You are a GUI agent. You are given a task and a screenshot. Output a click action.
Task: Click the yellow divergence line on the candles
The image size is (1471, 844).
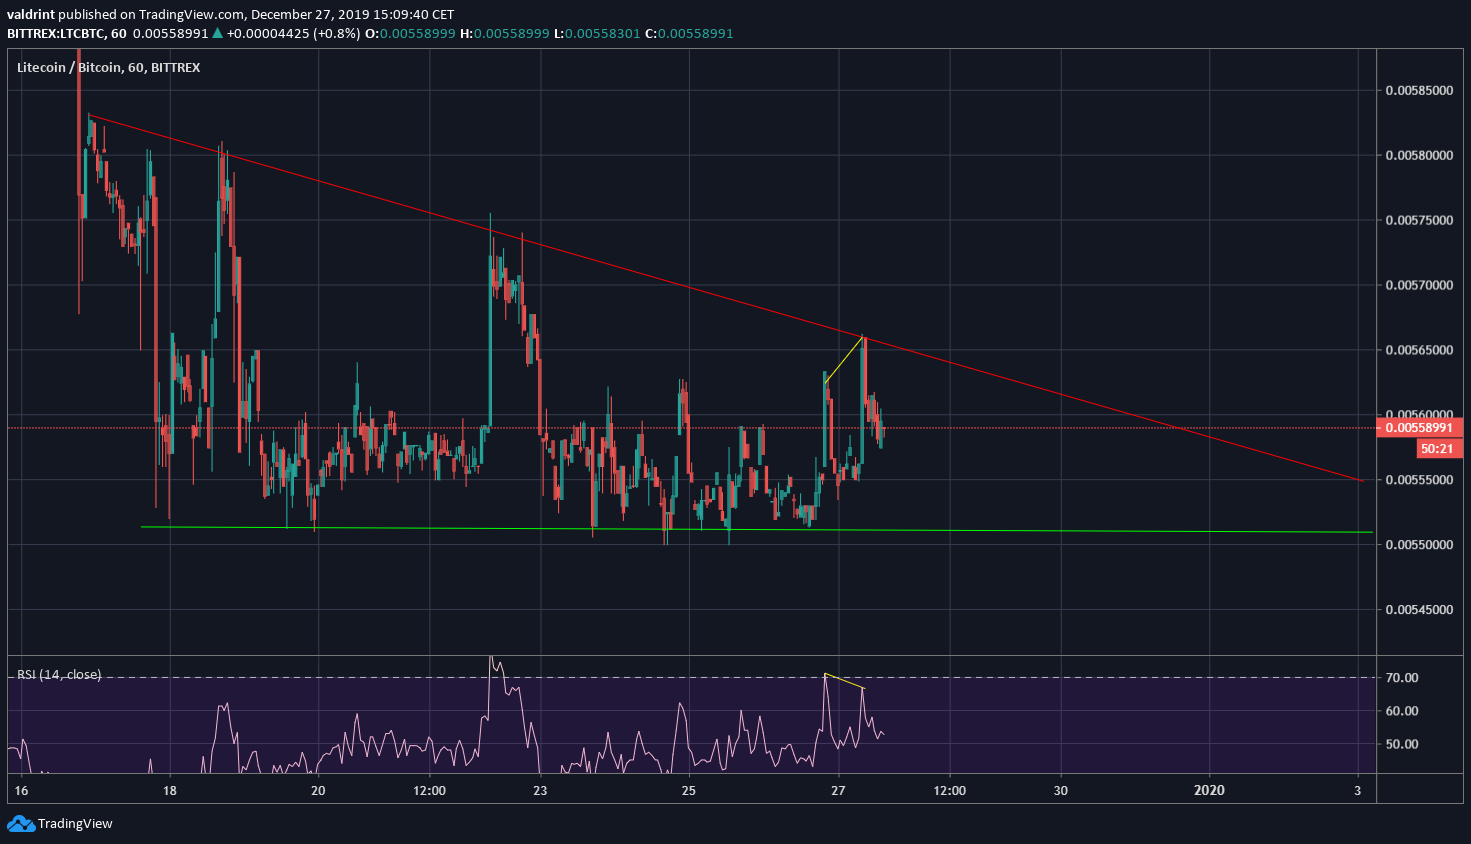coord(843,360)
